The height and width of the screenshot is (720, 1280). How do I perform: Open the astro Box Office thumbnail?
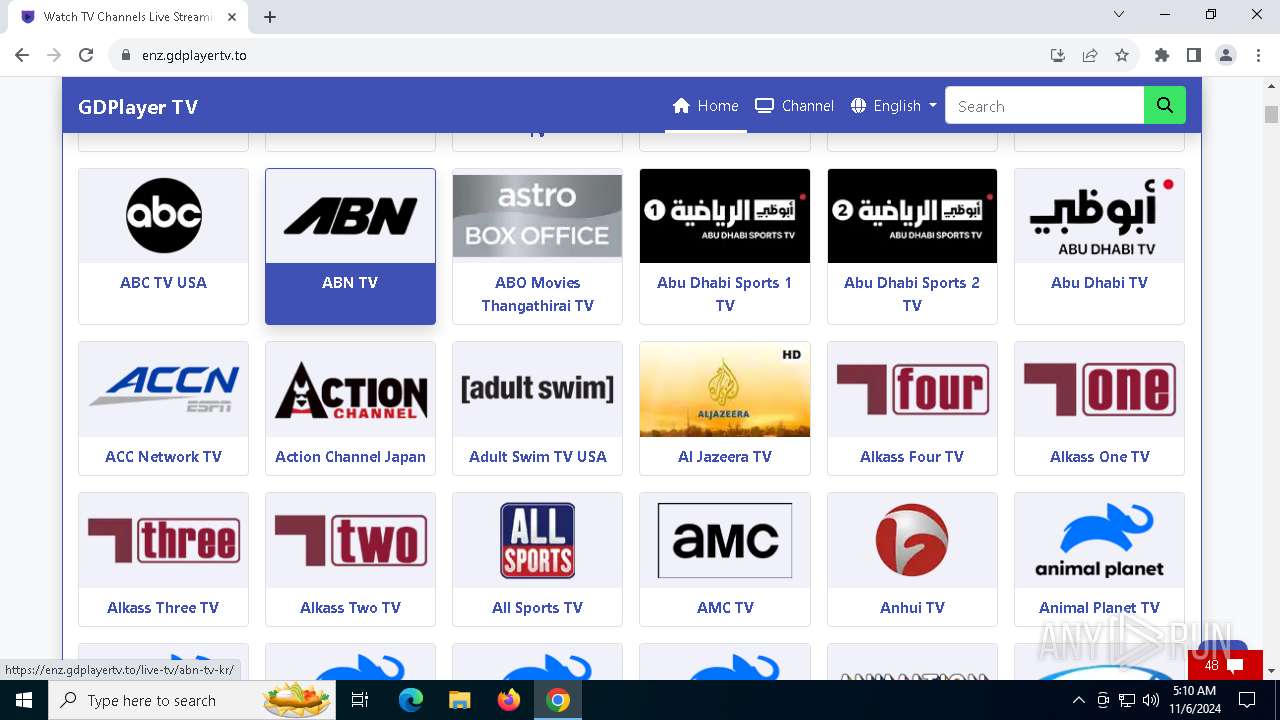(x=537, y=216)
